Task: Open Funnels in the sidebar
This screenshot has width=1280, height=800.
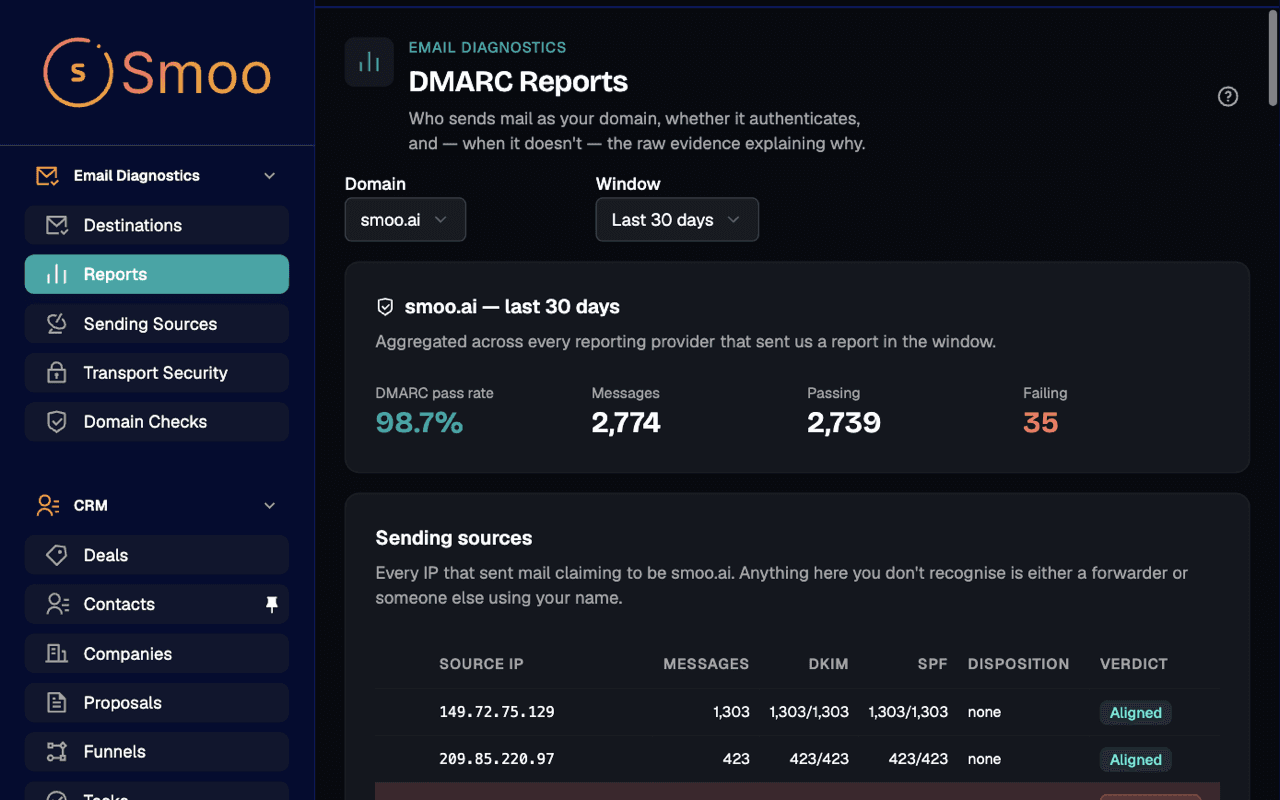Action: [x=157, y=751]
